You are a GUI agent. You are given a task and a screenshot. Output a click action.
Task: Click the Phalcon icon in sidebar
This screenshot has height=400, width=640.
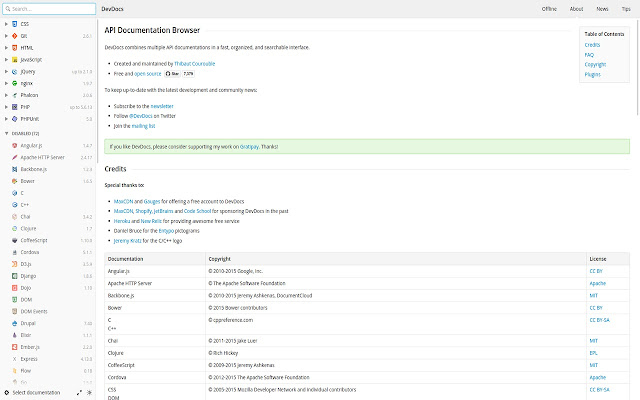tap(15, 95)
